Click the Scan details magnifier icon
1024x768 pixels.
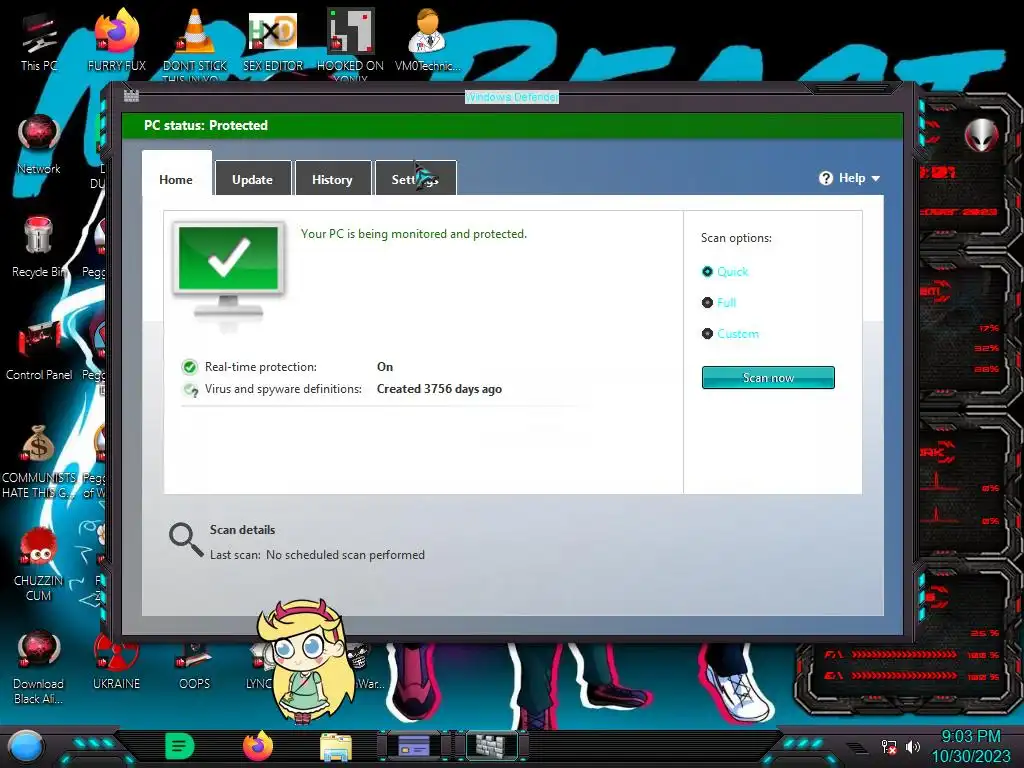(186, 540)
